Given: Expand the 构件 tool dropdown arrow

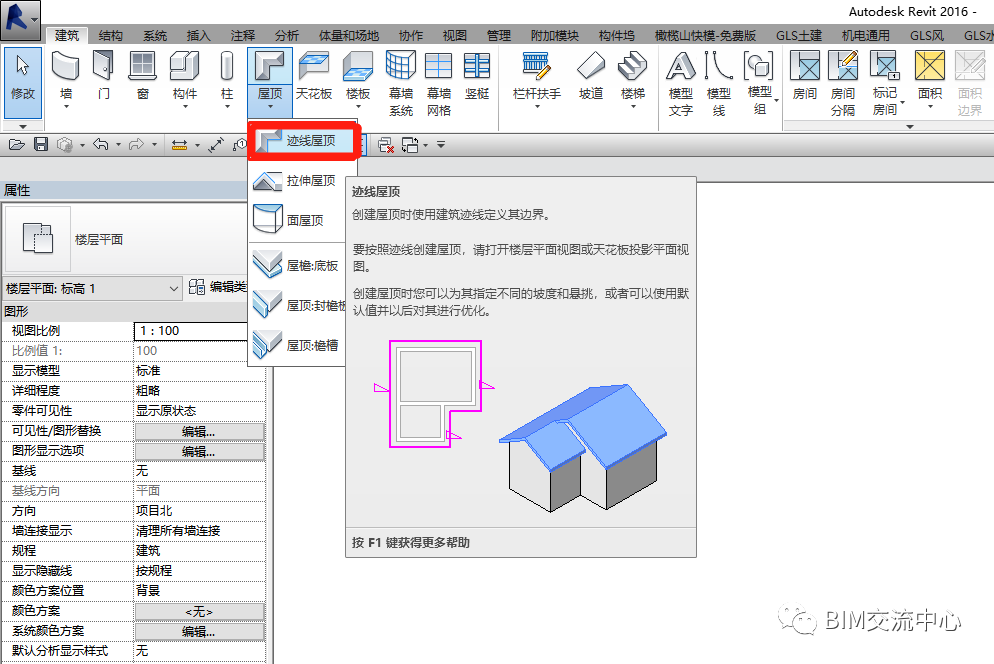Looking at the screenshot, I should [x=184, y=107].
